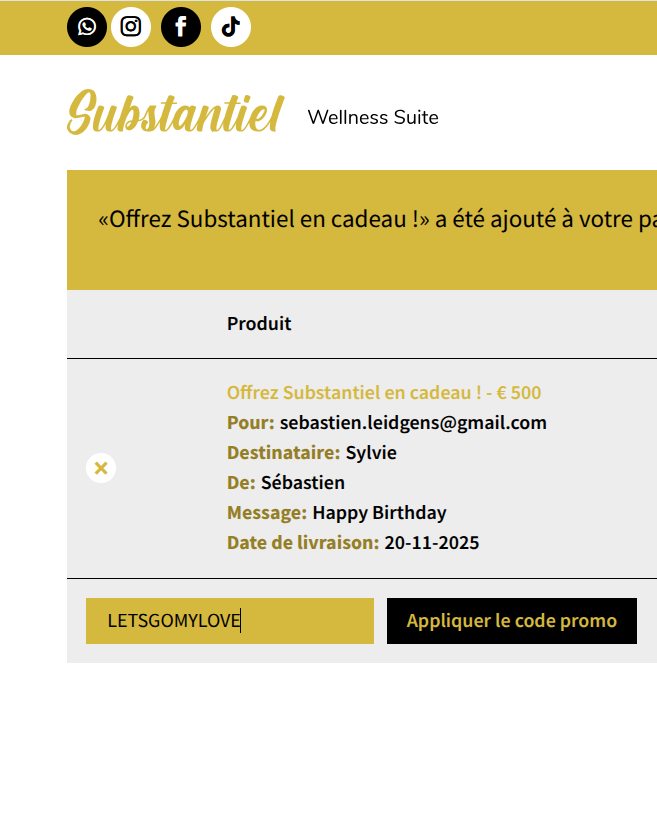Viewport: 657px width, 835px height.
Task: Click the 'Produit' column header
Action: point(259,323)
